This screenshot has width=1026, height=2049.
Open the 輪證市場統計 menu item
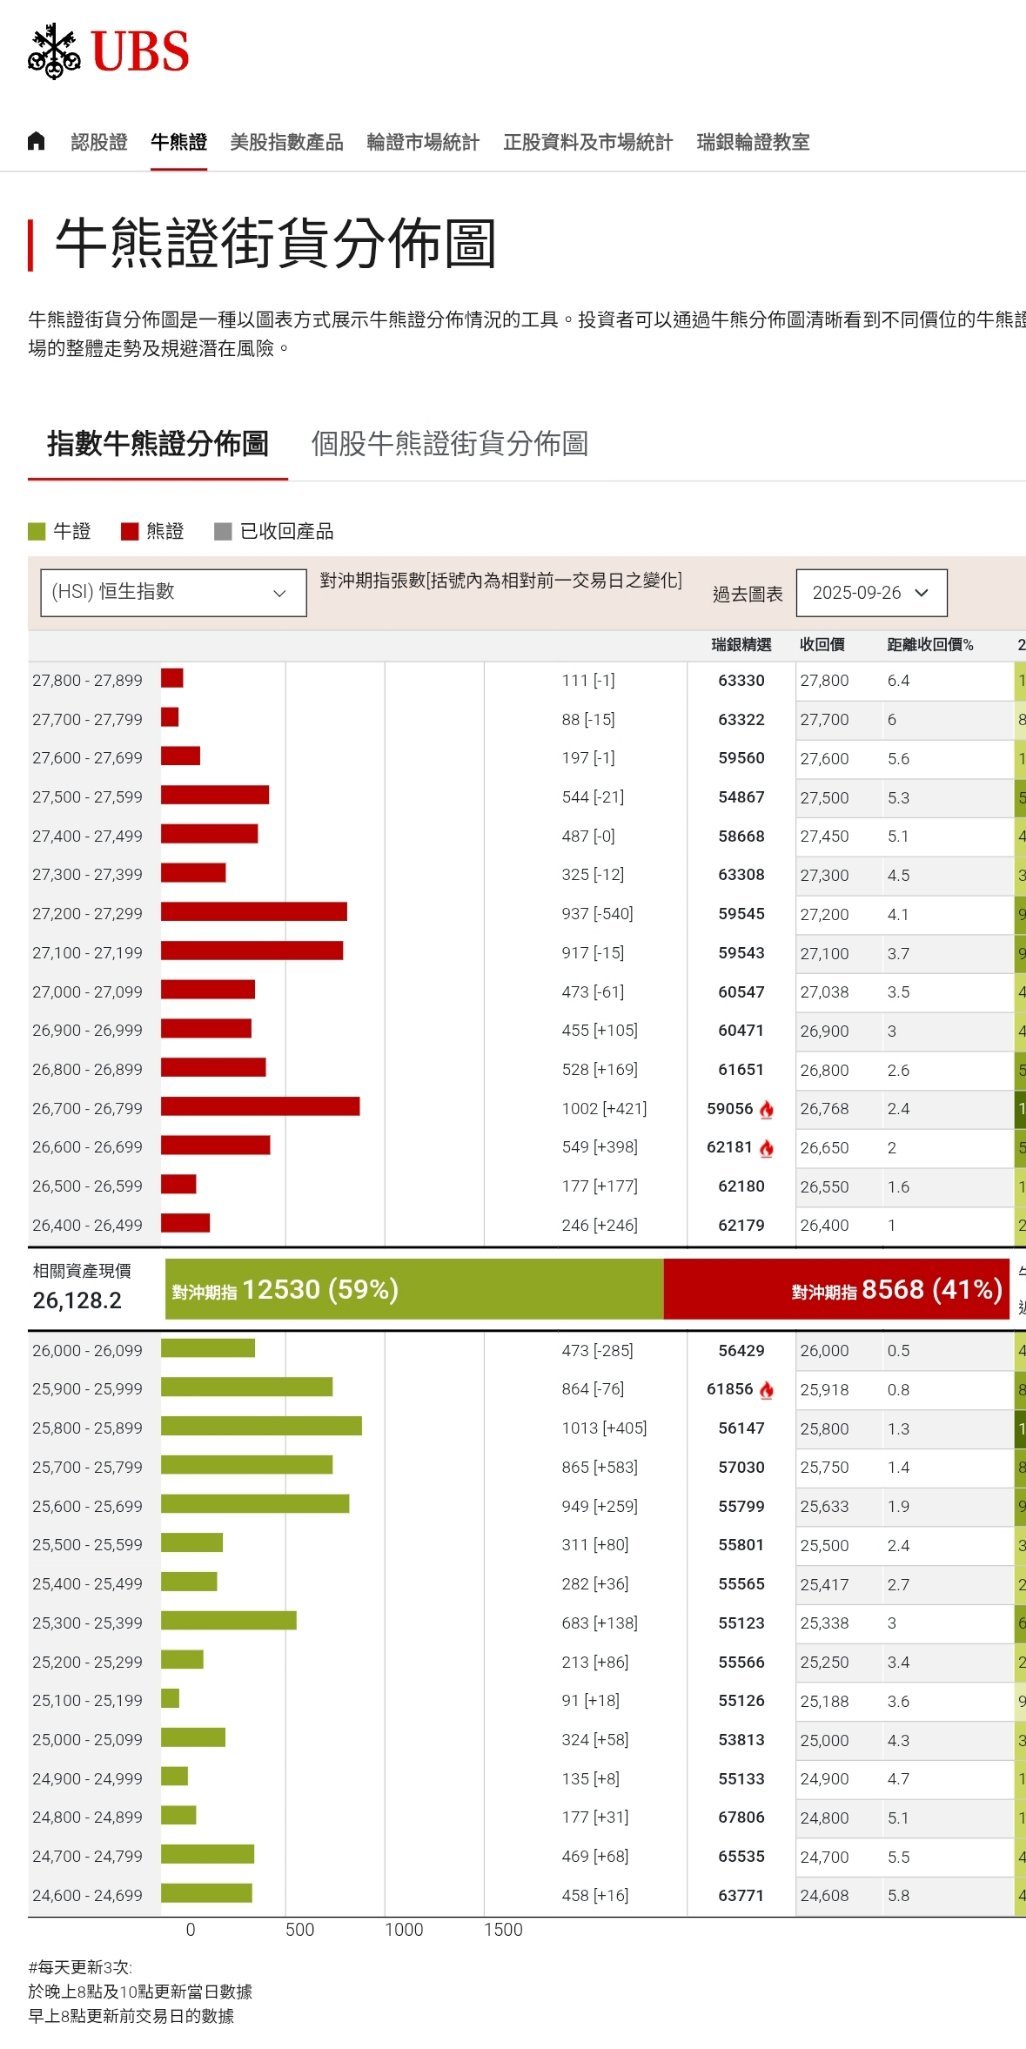pyautogui.click(x=423, y=142)
